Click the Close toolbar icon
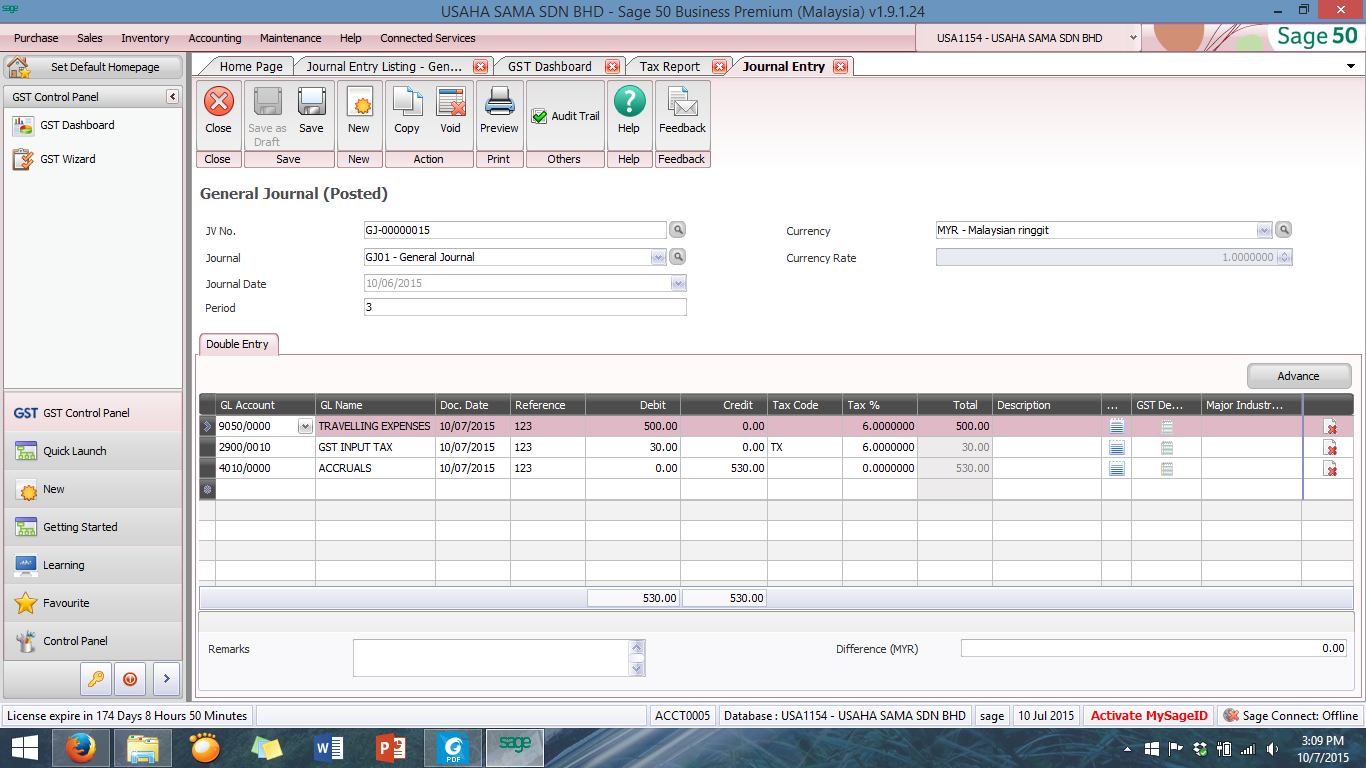This screenshot has height=768, width=1366. coord(218,110)
